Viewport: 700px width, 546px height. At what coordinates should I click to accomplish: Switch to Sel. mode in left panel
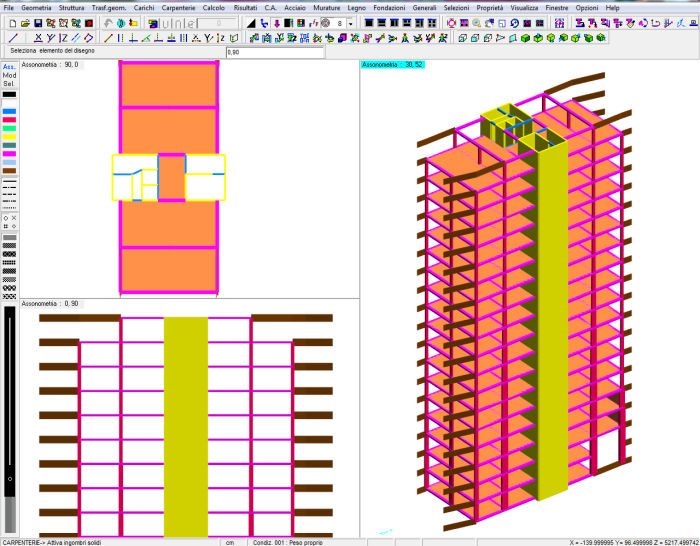pos(9,85)
